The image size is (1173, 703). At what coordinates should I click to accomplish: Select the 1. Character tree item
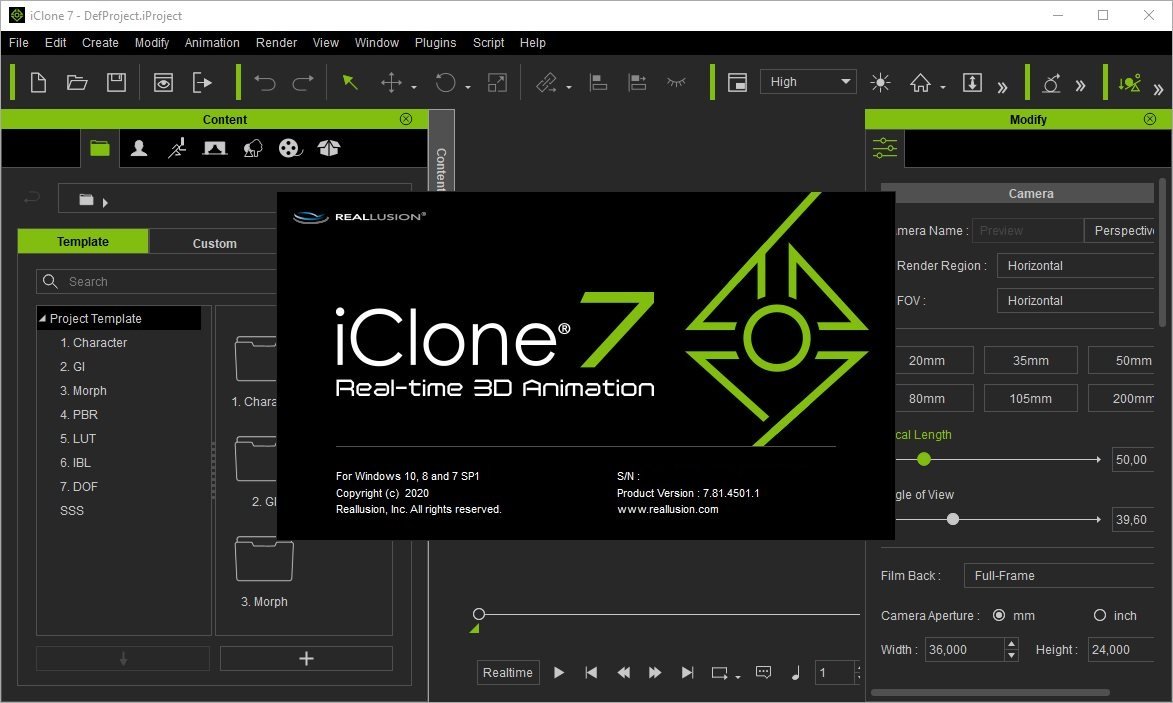(94, 343)
